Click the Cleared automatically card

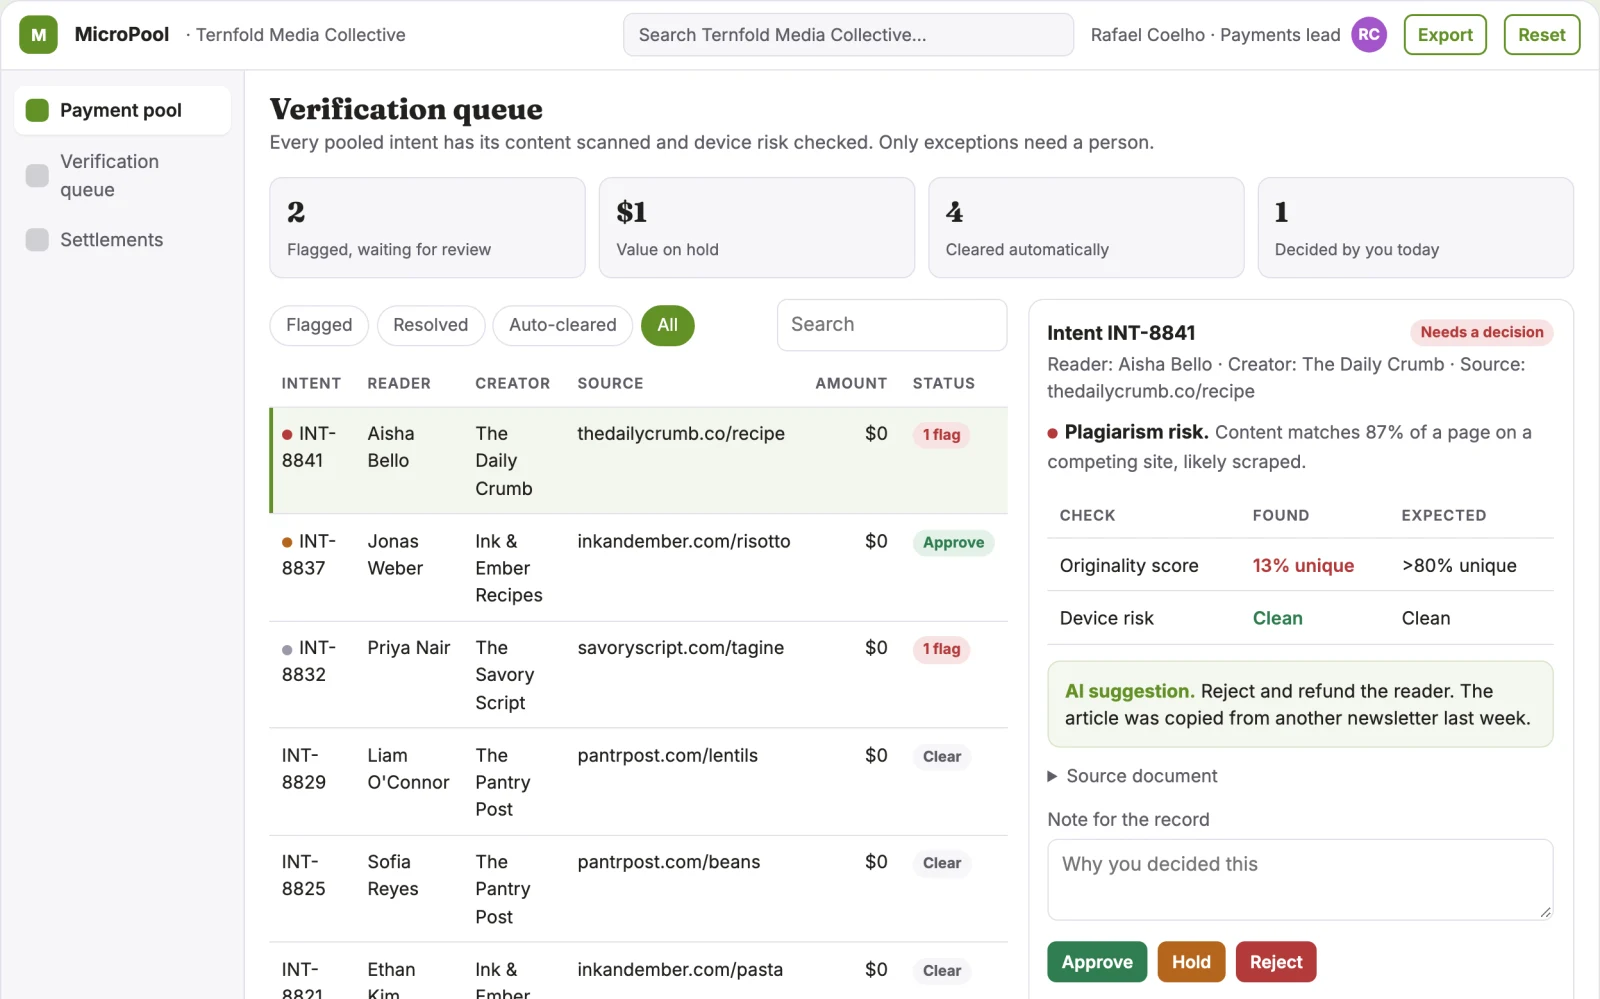point(1086,228)
